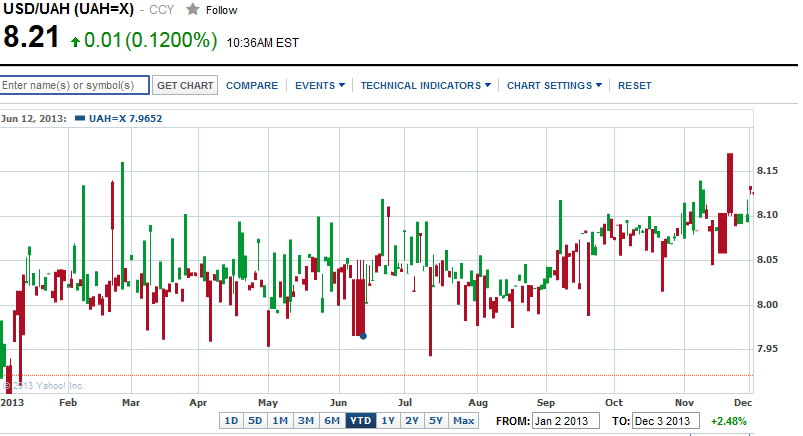Choose the 6M time range

click(x=332, y=421)
